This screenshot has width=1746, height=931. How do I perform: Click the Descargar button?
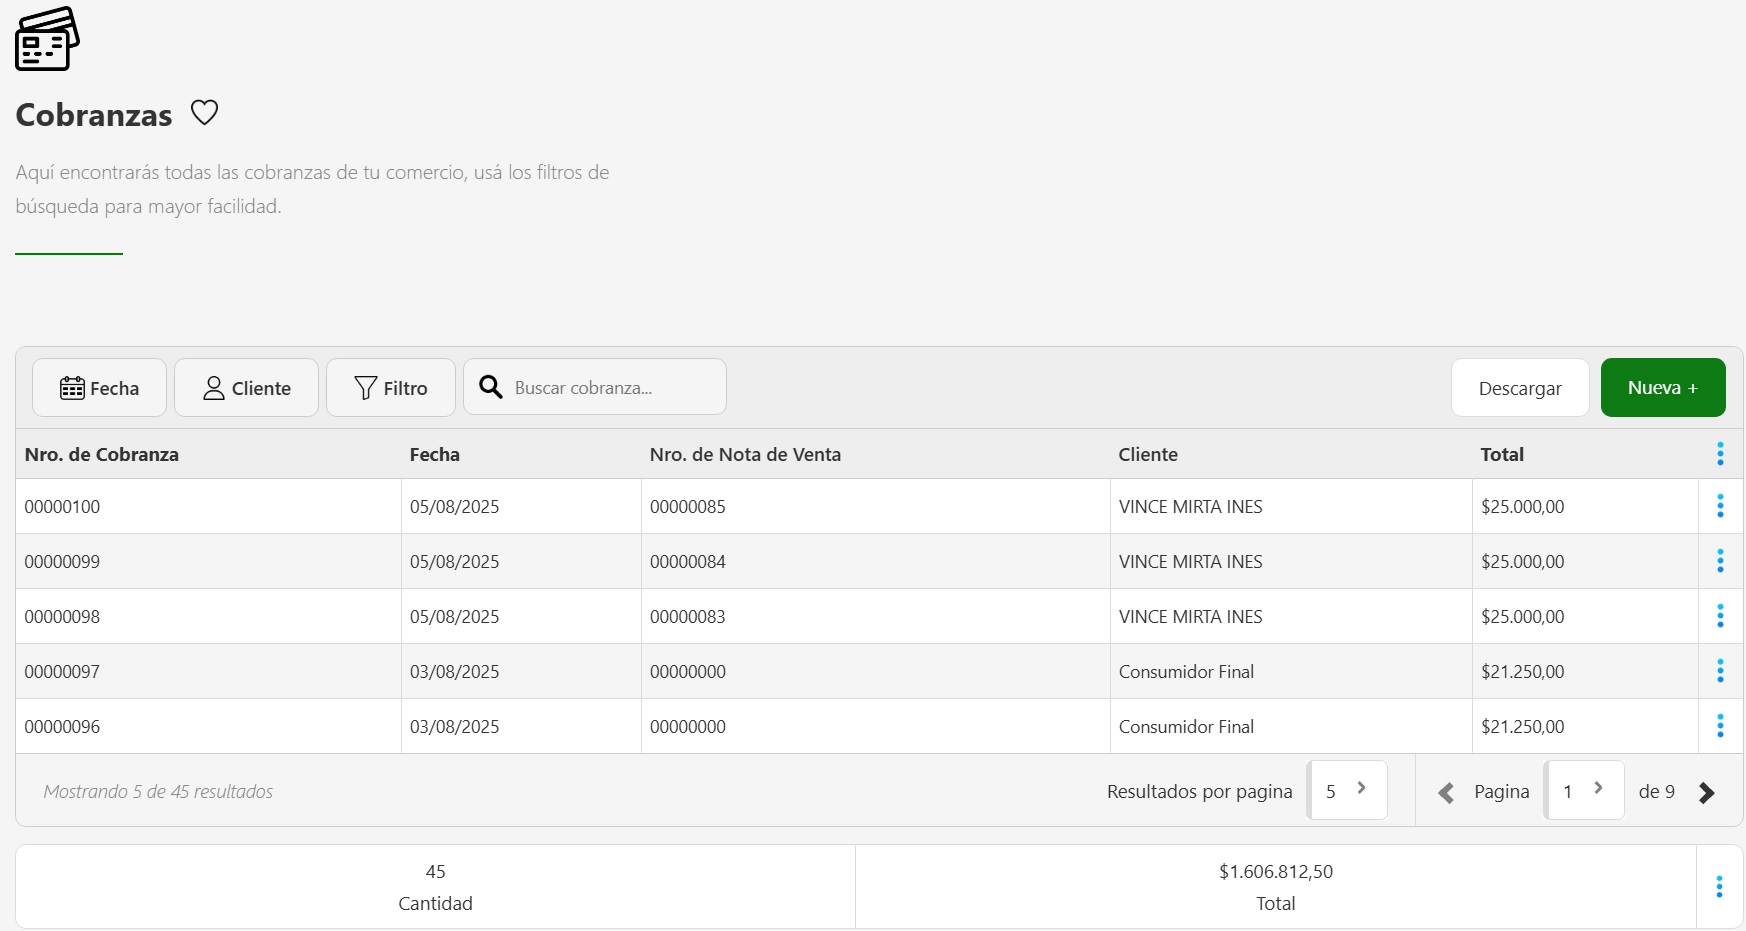(1519, 388)
